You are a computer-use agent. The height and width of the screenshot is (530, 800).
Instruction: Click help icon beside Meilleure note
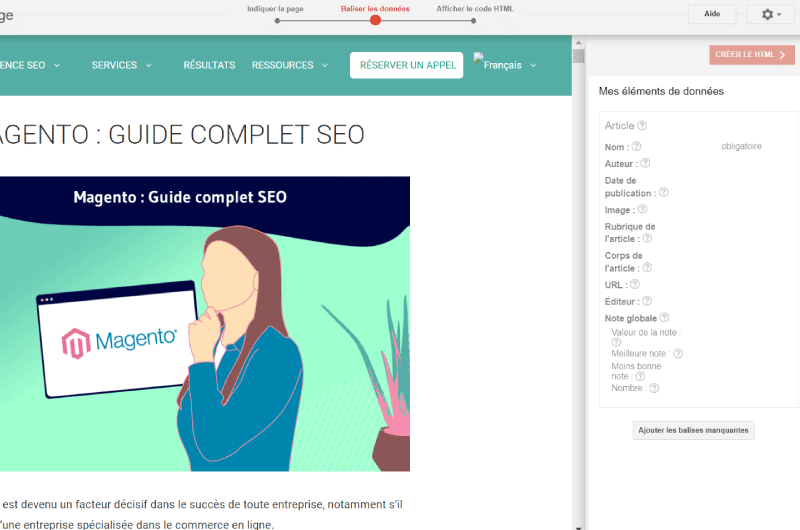pos(678,354)
